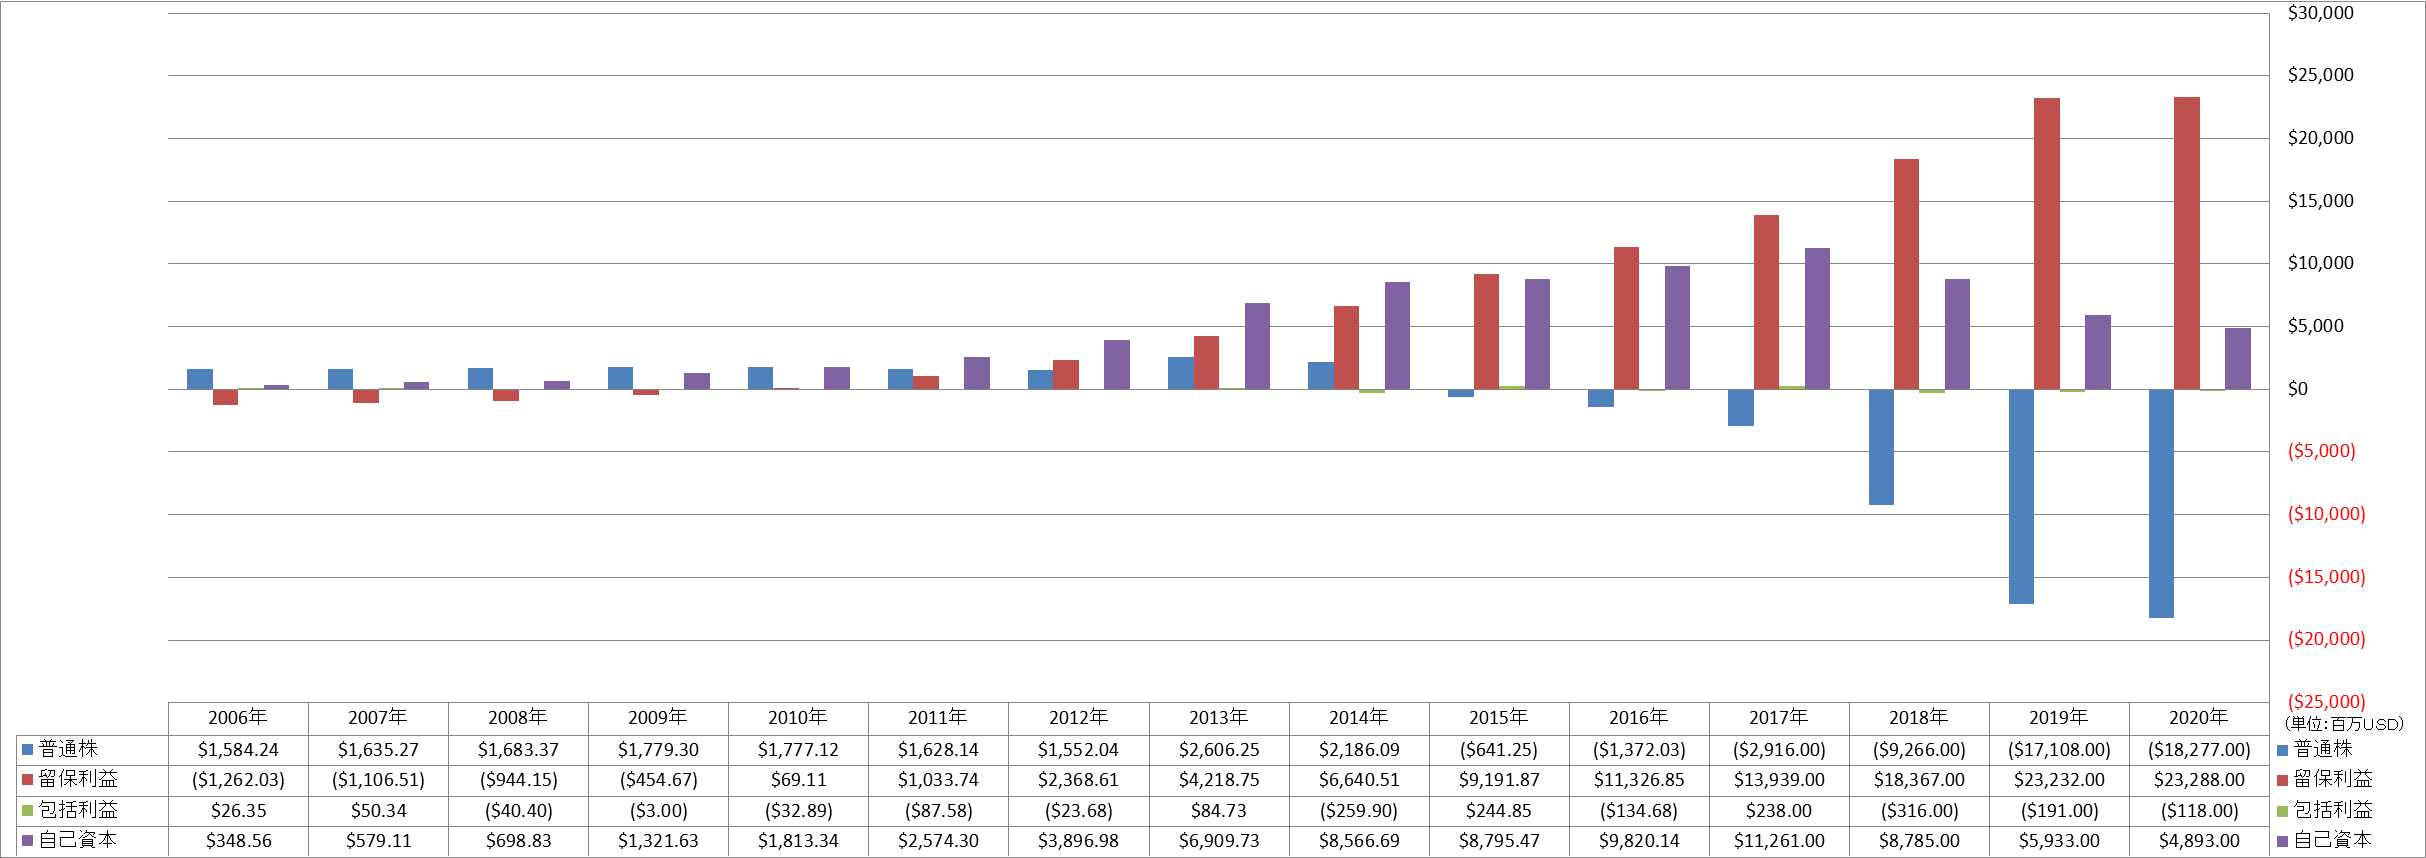Image resolution: width=2426 pixels, height=858 pixels.
Task: Select the 2014 purple 自己資本 bar
Action: click(1397, 335)
